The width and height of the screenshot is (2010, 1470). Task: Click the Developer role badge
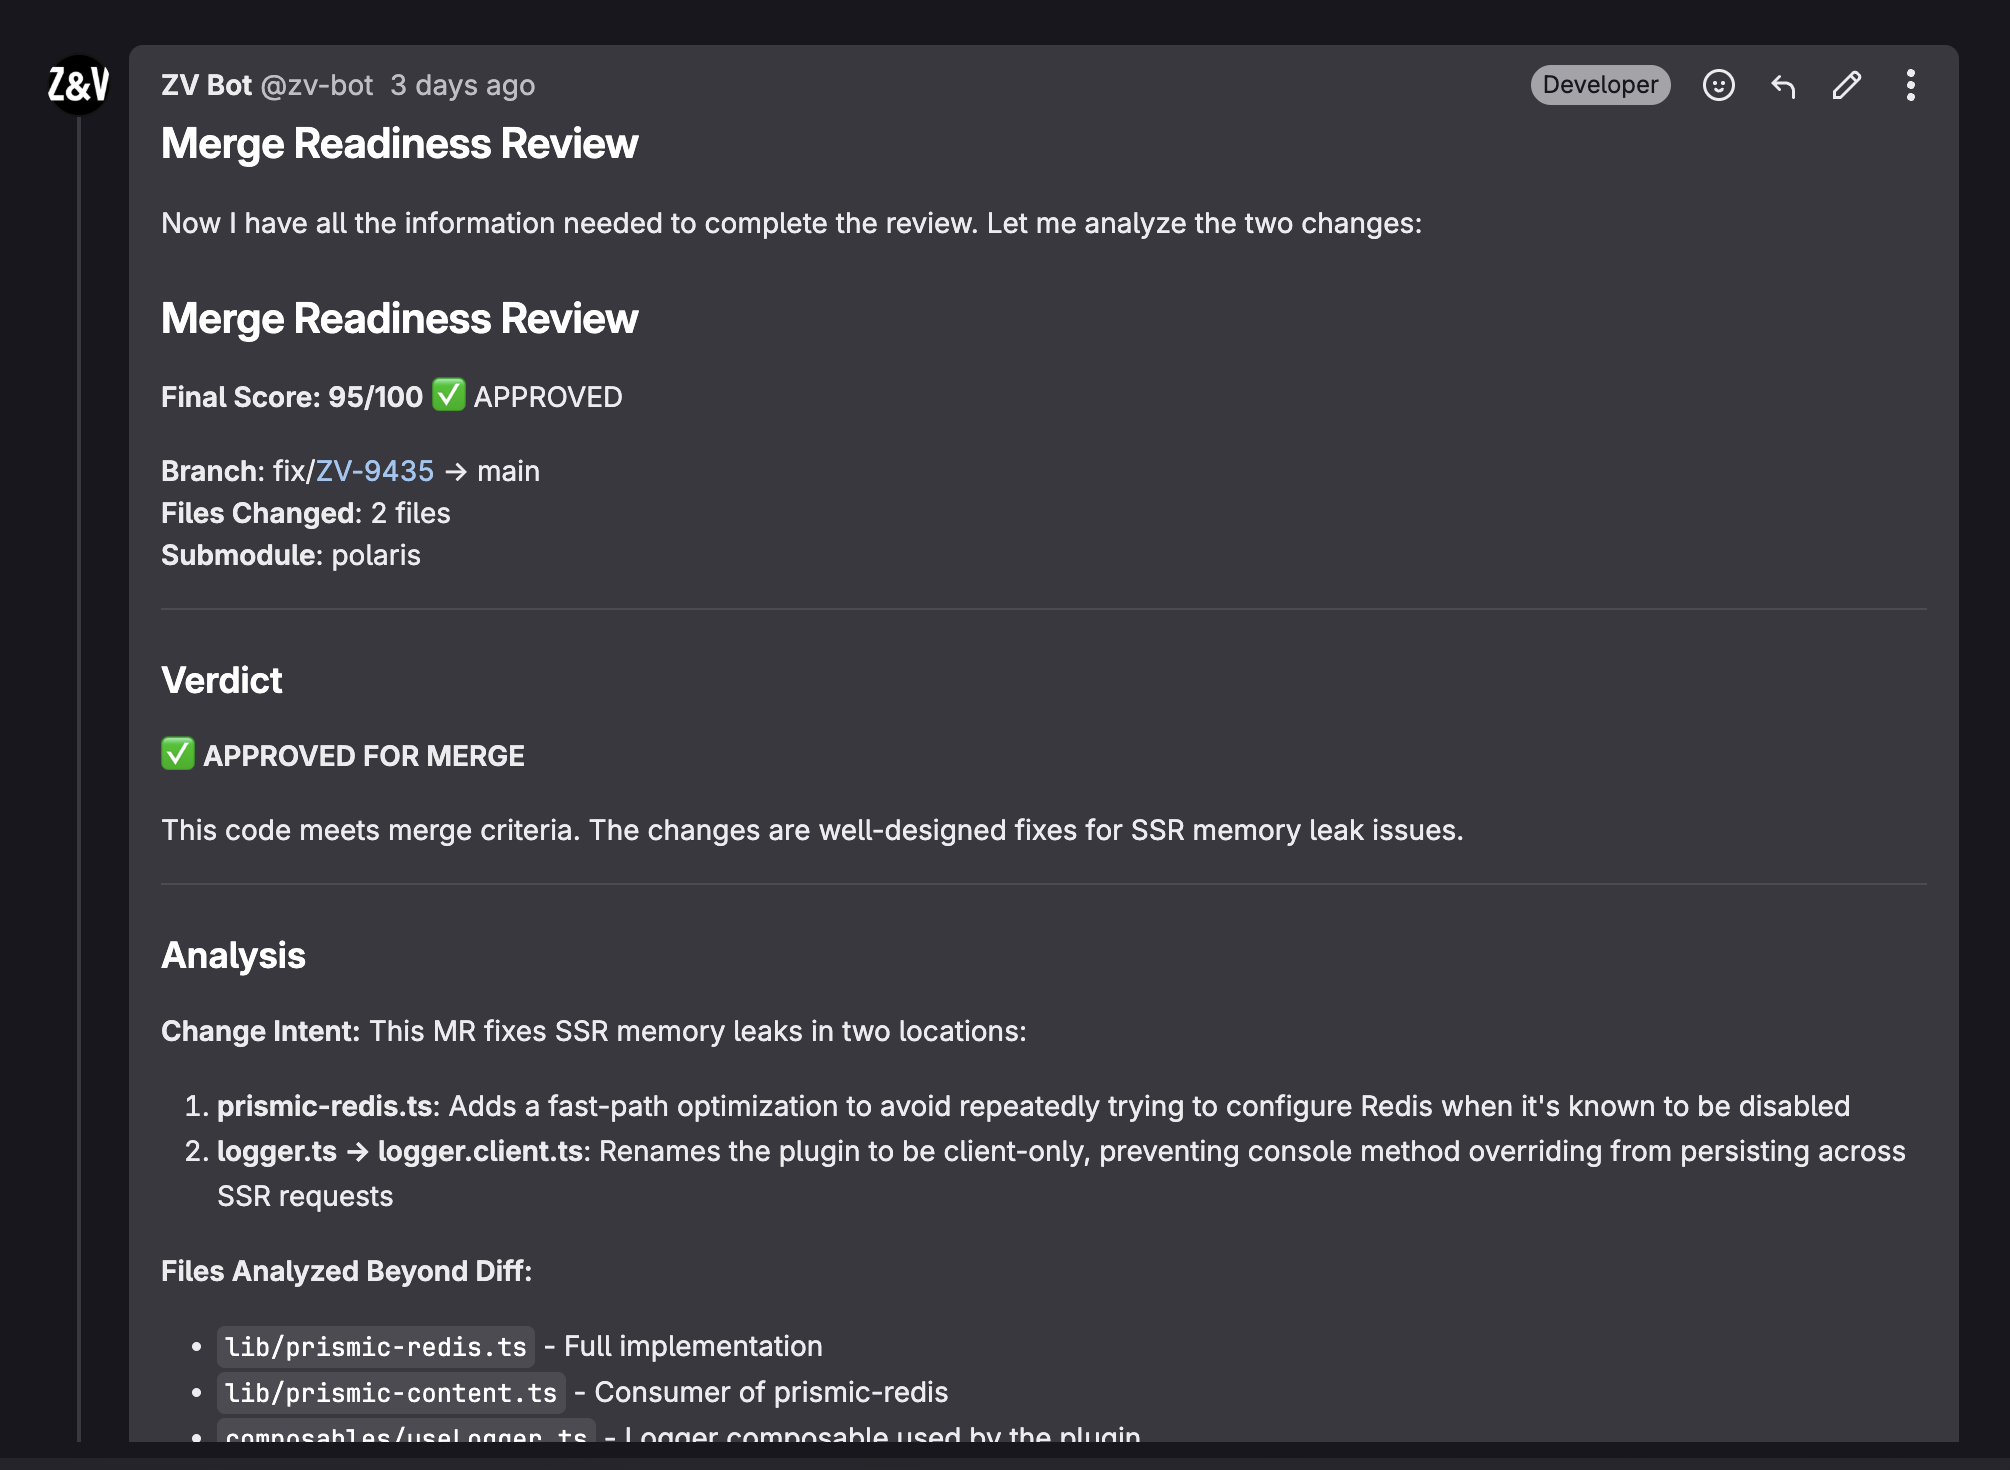coord(1599,85)
